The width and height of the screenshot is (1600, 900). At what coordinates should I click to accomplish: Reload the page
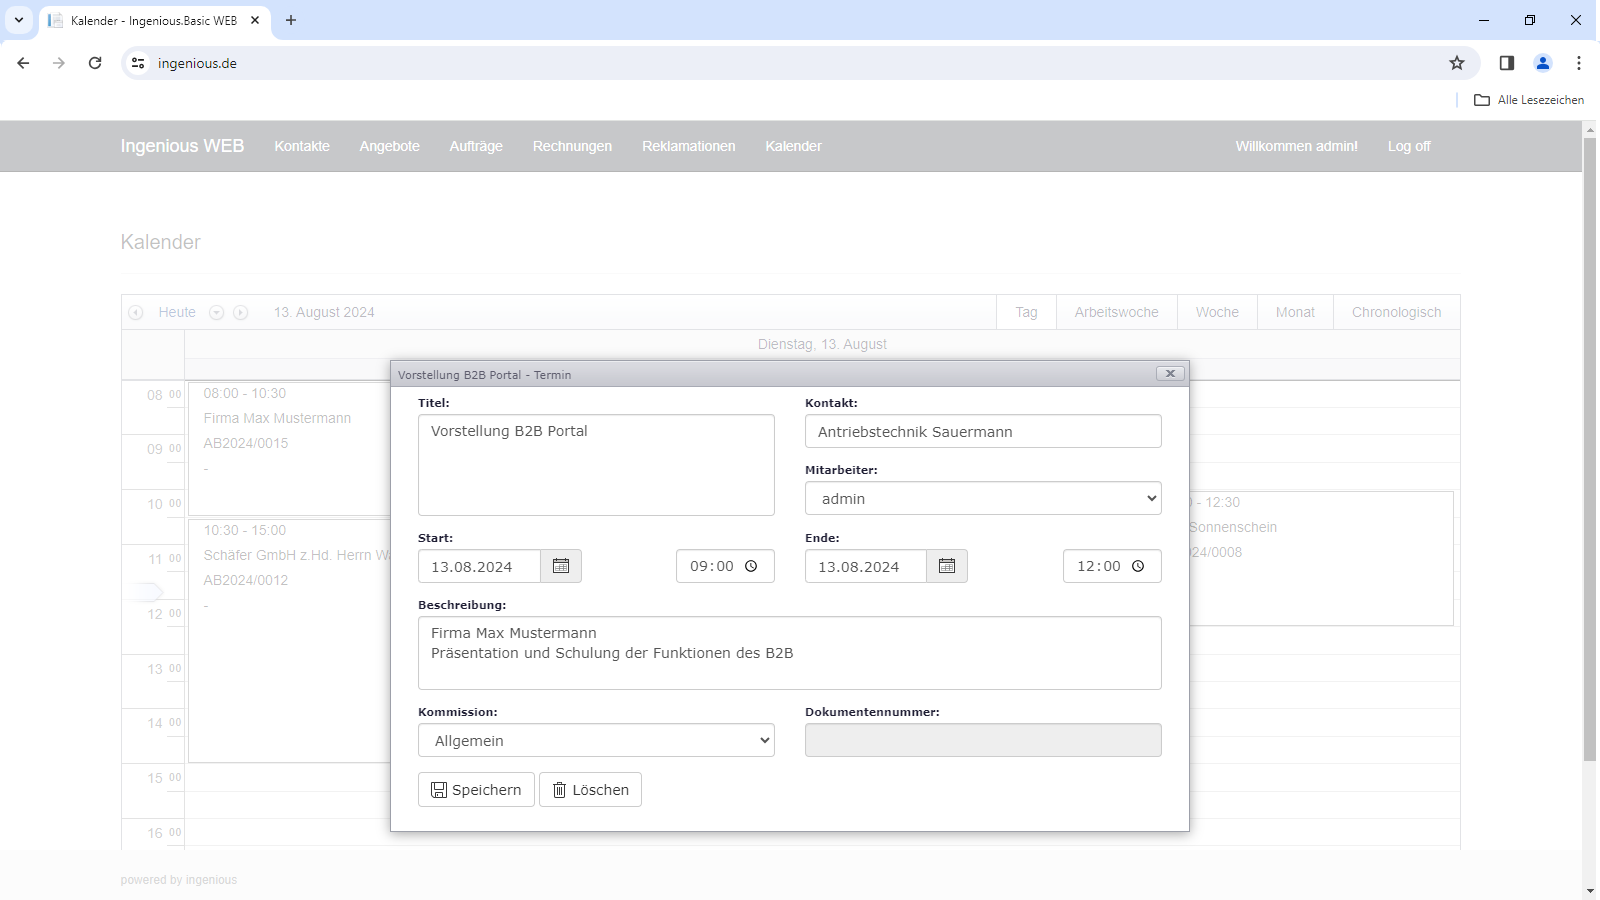click(95, 63)
